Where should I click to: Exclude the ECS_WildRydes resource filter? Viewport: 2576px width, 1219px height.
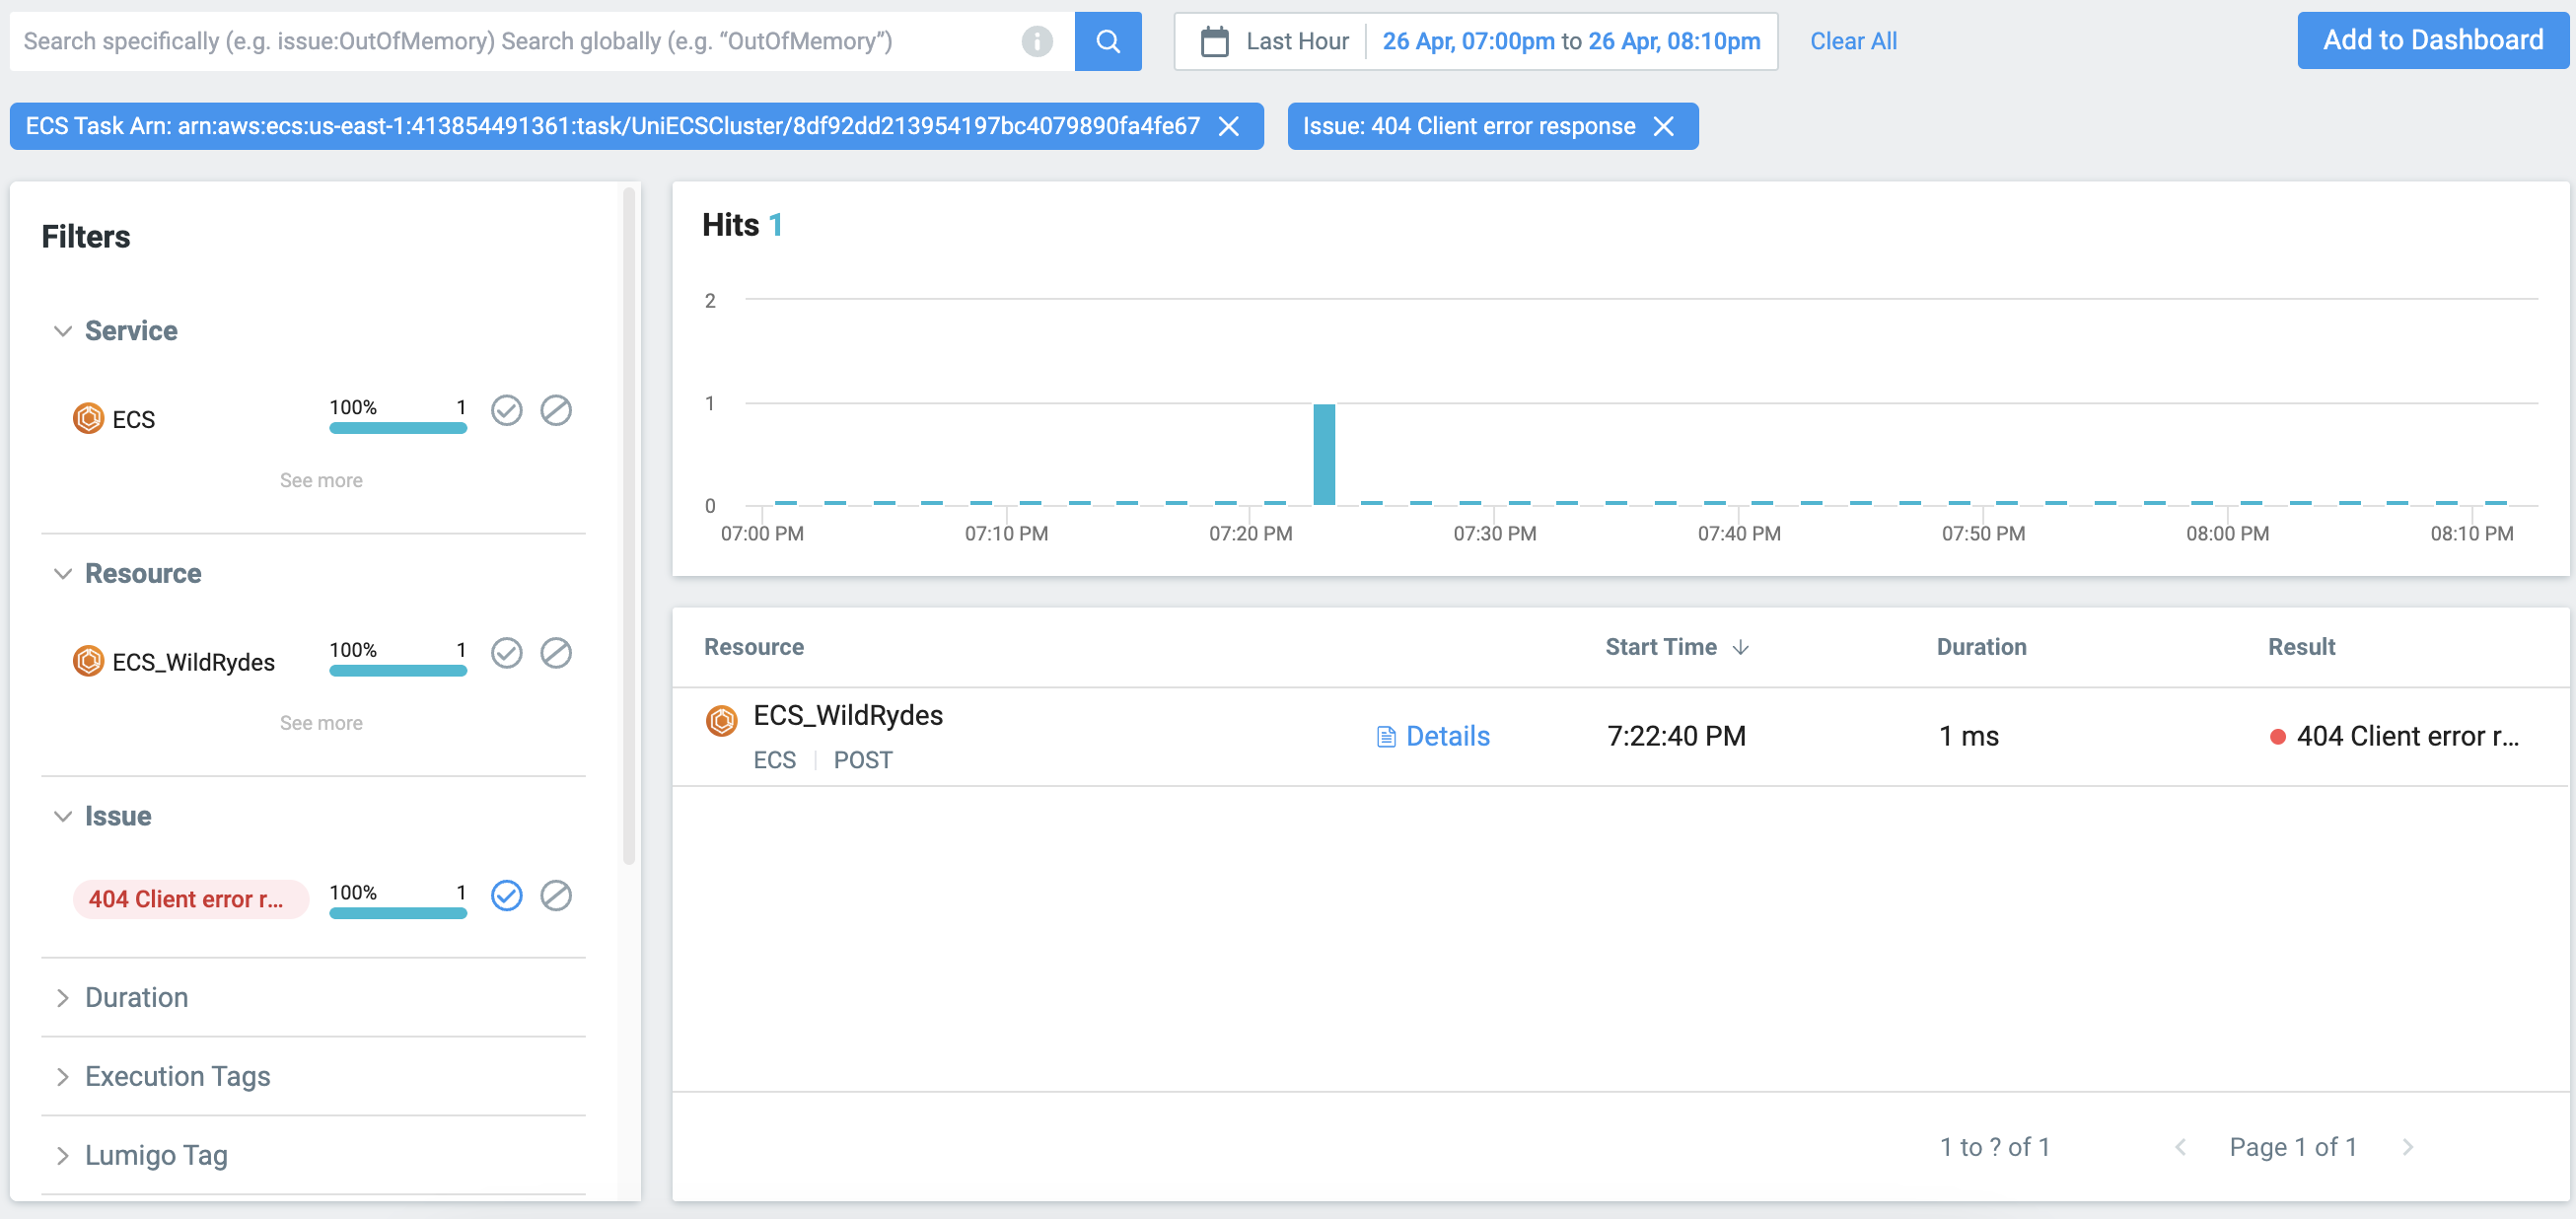tap(555, 653)
